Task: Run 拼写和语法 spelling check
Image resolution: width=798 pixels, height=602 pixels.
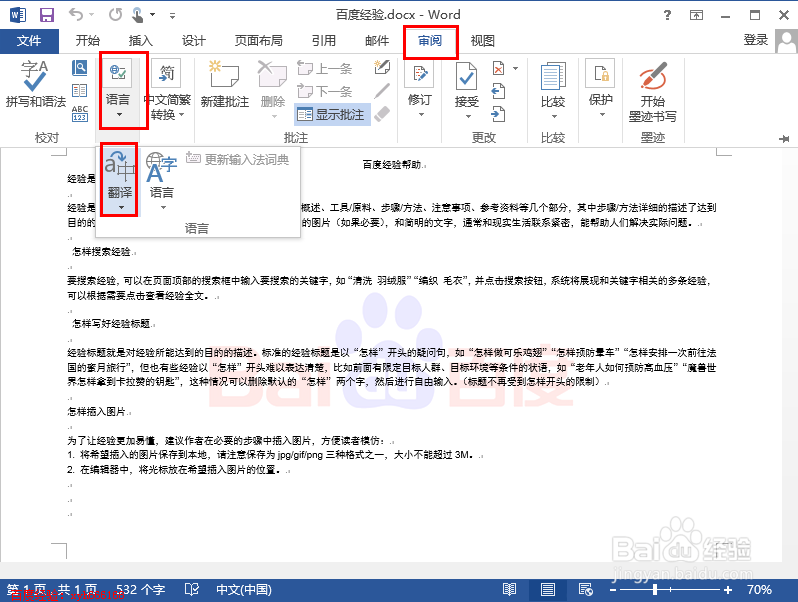Action: point(36,84)
